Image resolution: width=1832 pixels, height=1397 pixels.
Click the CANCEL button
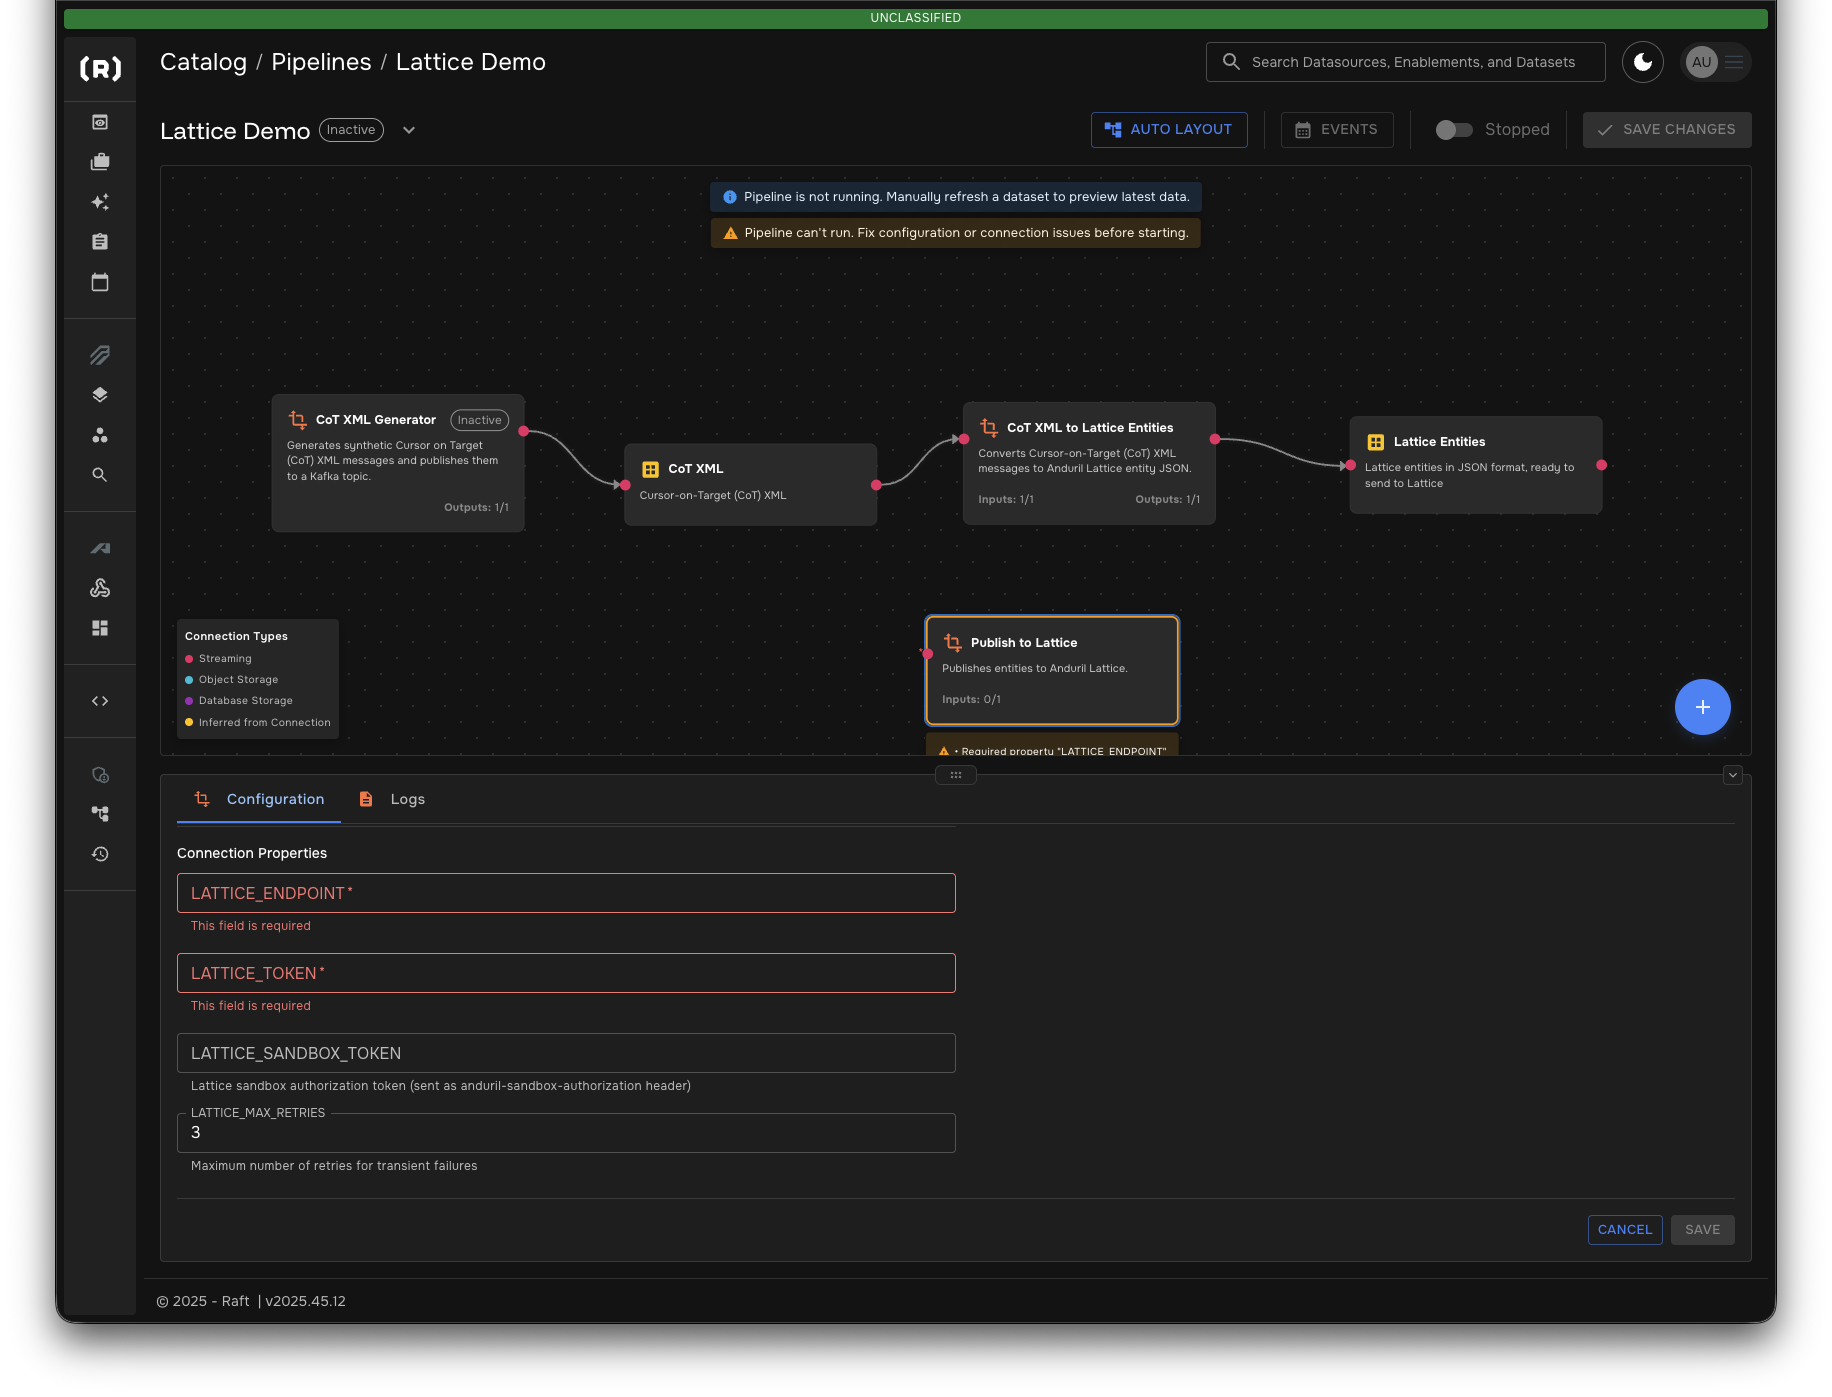(x=1625, y=1230)
